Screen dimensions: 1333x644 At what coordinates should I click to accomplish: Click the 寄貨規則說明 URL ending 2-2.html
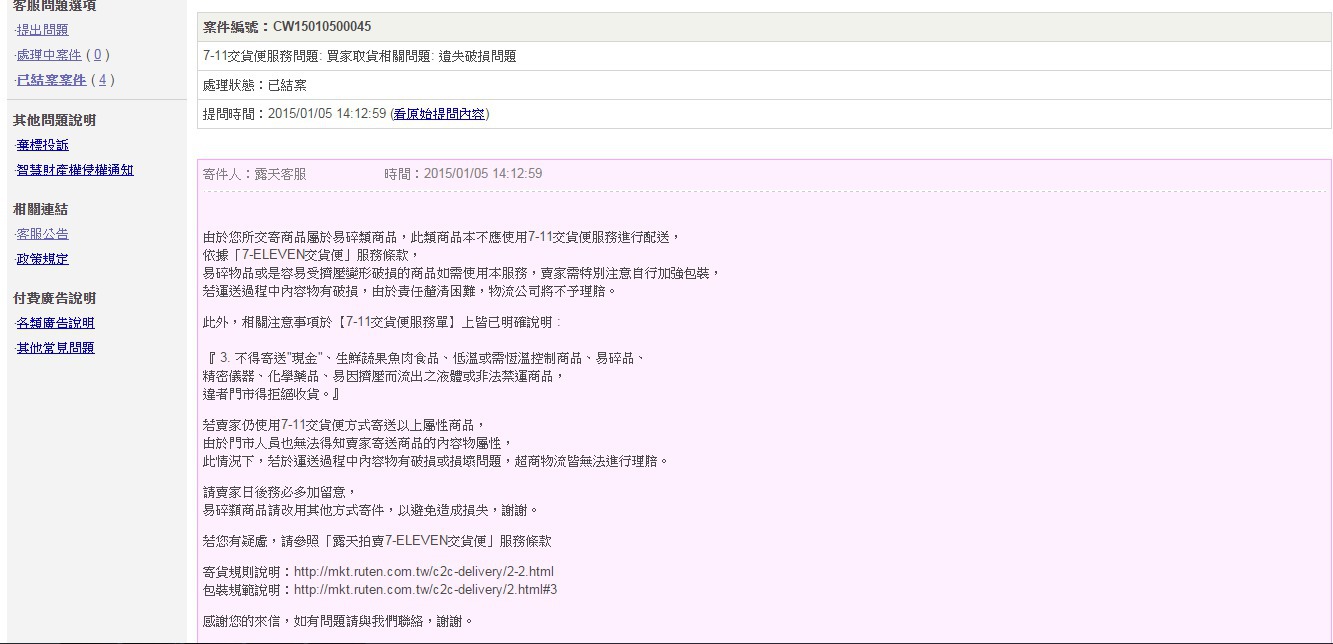click(x=424, y=572)
